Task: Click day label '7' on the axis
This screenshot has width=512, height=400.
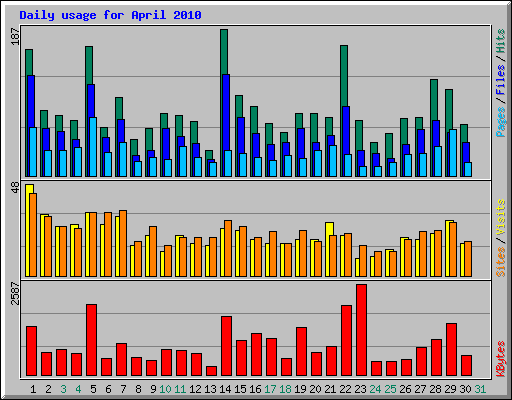Action: tap(123, 389)
